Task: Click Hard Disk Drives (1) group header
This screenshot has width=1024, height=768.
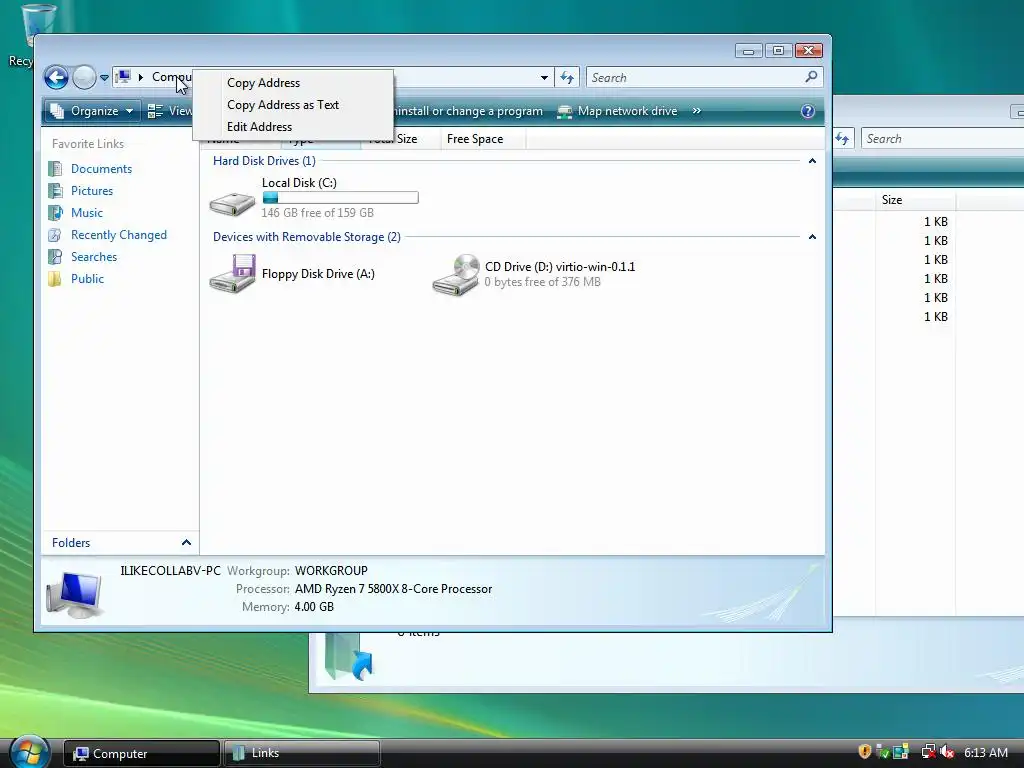Action: [264, 161]
